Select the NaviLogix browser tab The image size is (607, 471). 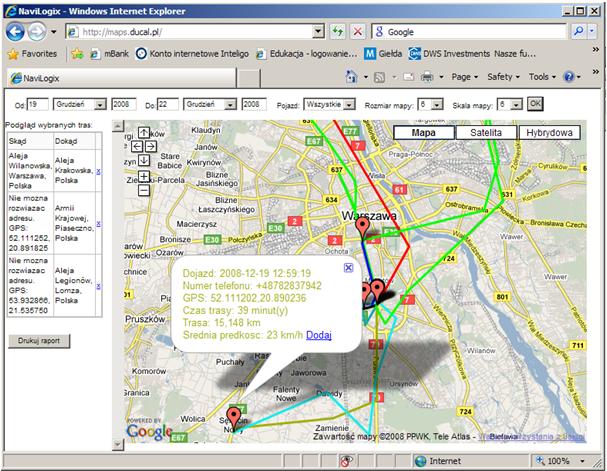[x=121, y=78]
